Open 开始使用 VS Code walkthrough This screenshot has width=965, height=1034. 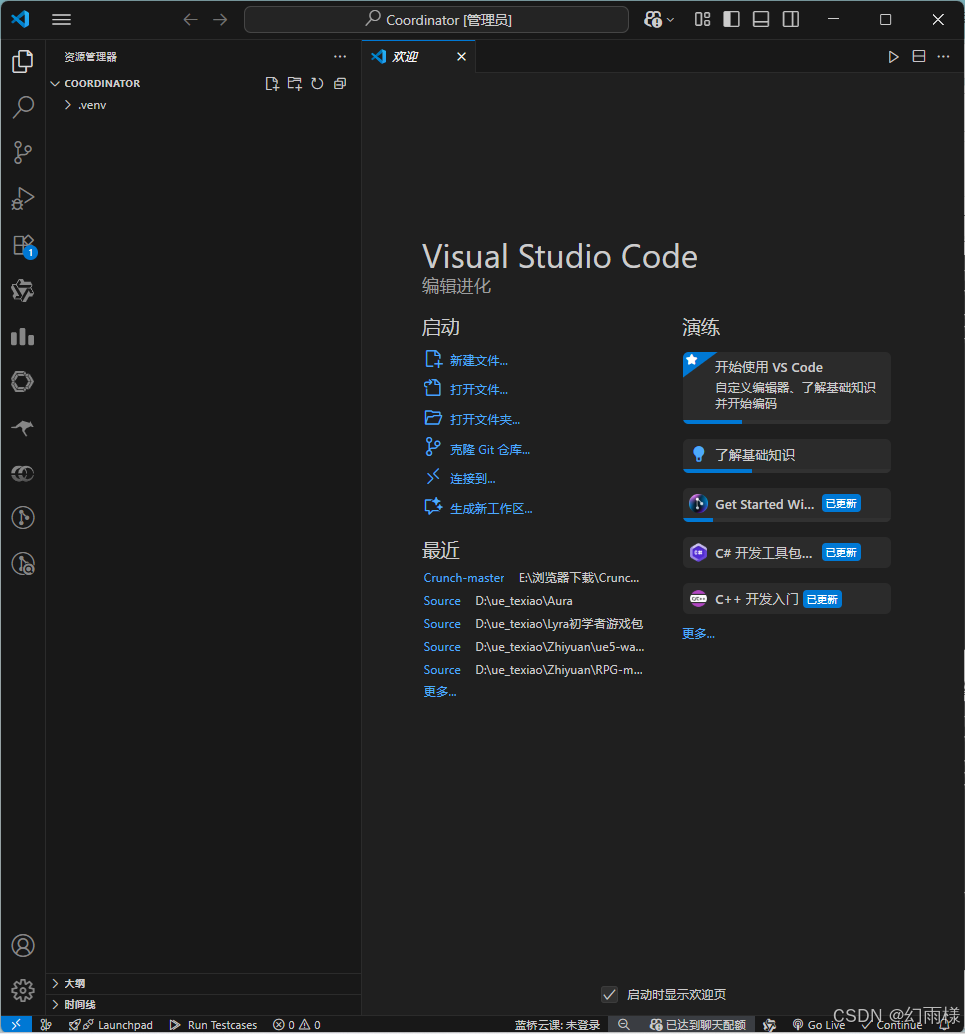[786, 388]
